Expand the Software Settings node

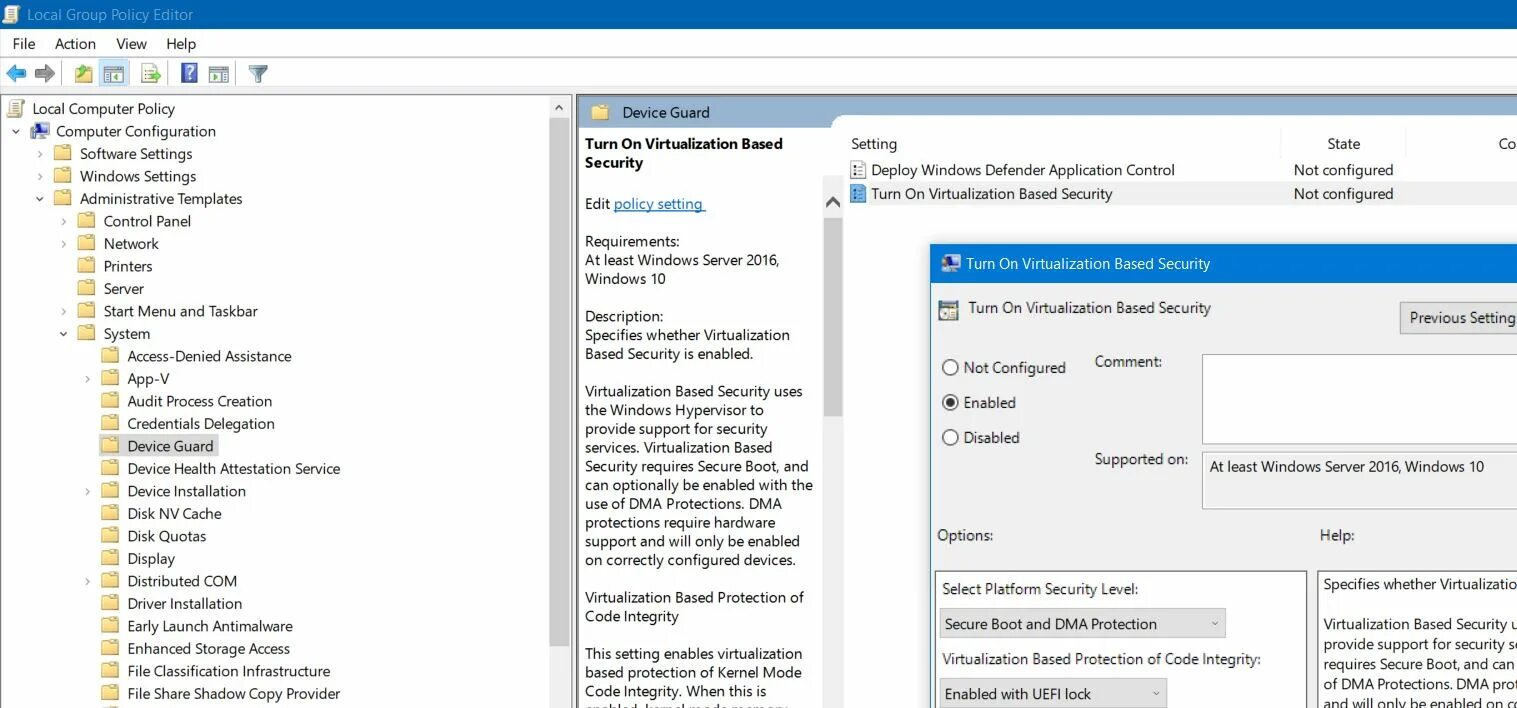coord(40,153)
